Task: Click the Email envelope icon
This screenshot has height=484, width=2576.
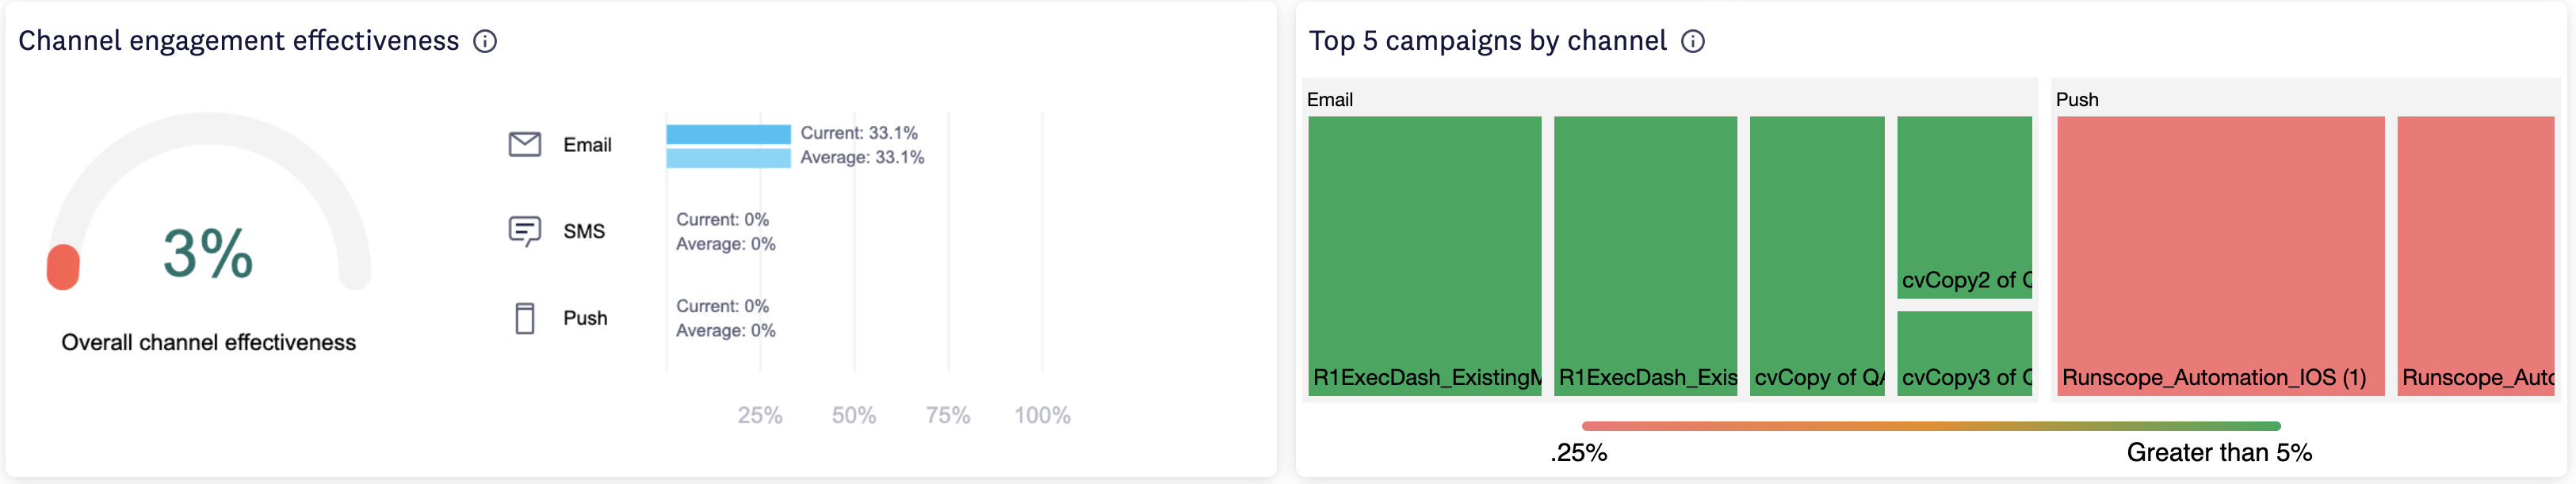Action: tap(524, 145)
